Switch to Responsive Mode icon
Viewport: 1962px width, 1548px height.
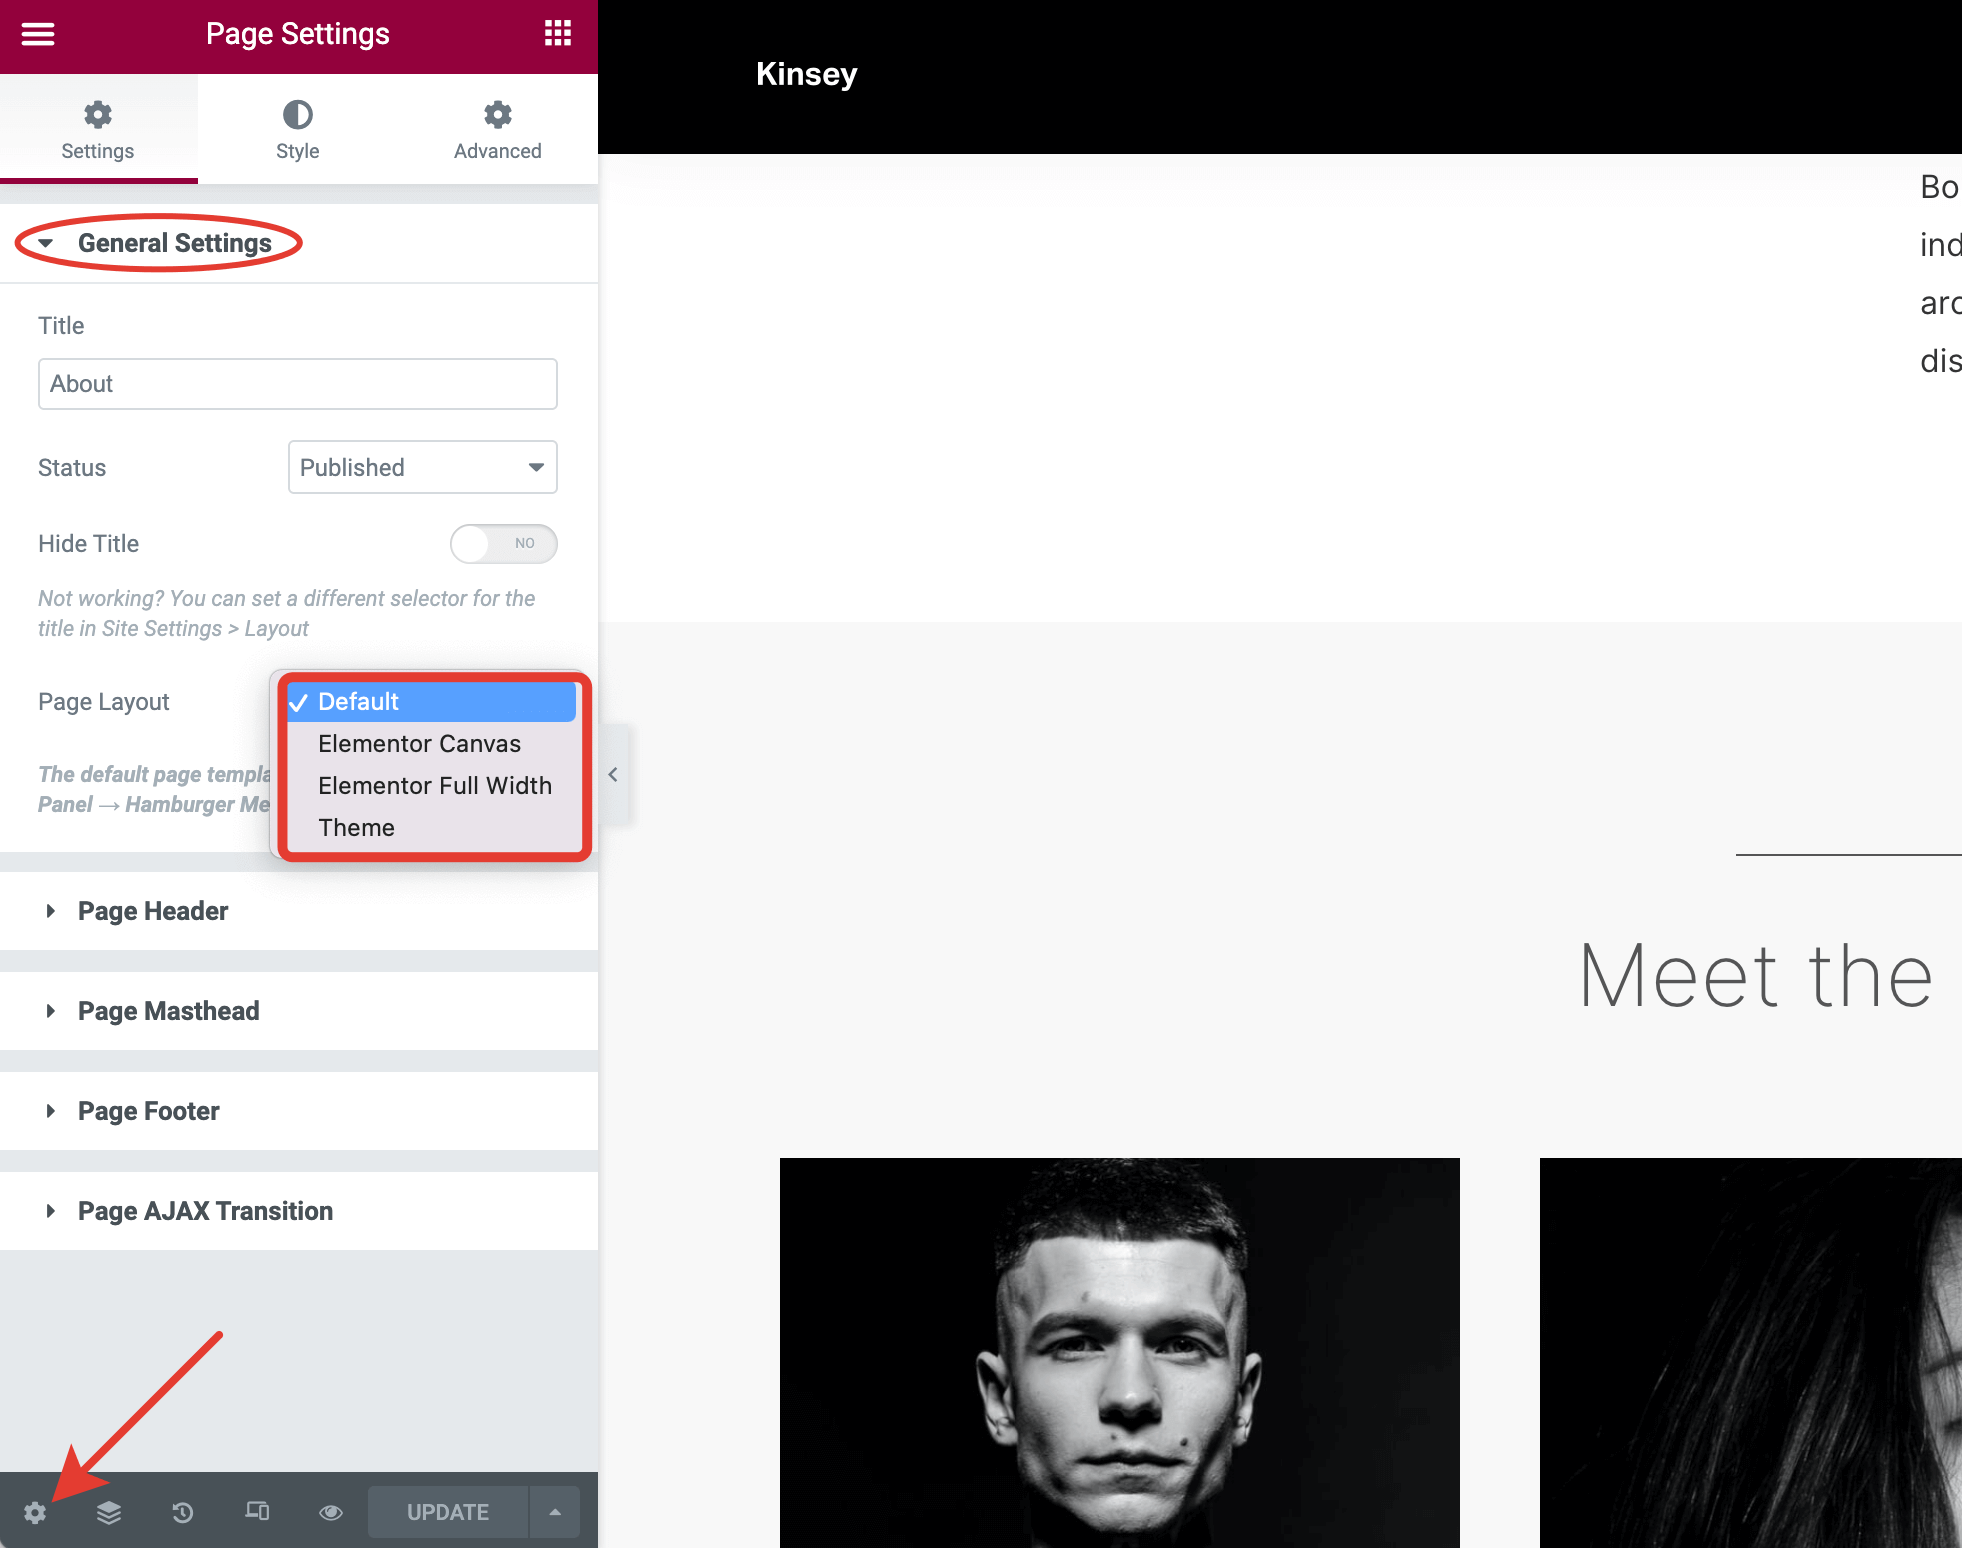pyautogui.click(x=257, y=1511)
